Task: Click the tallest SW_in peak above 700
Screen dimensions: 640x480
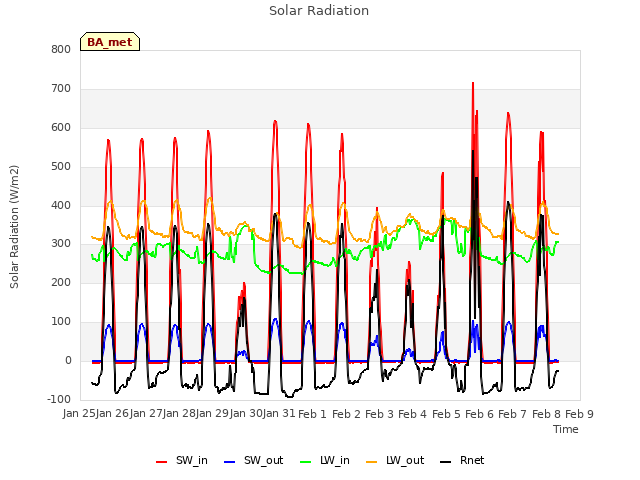Action: tap(473, 83)
